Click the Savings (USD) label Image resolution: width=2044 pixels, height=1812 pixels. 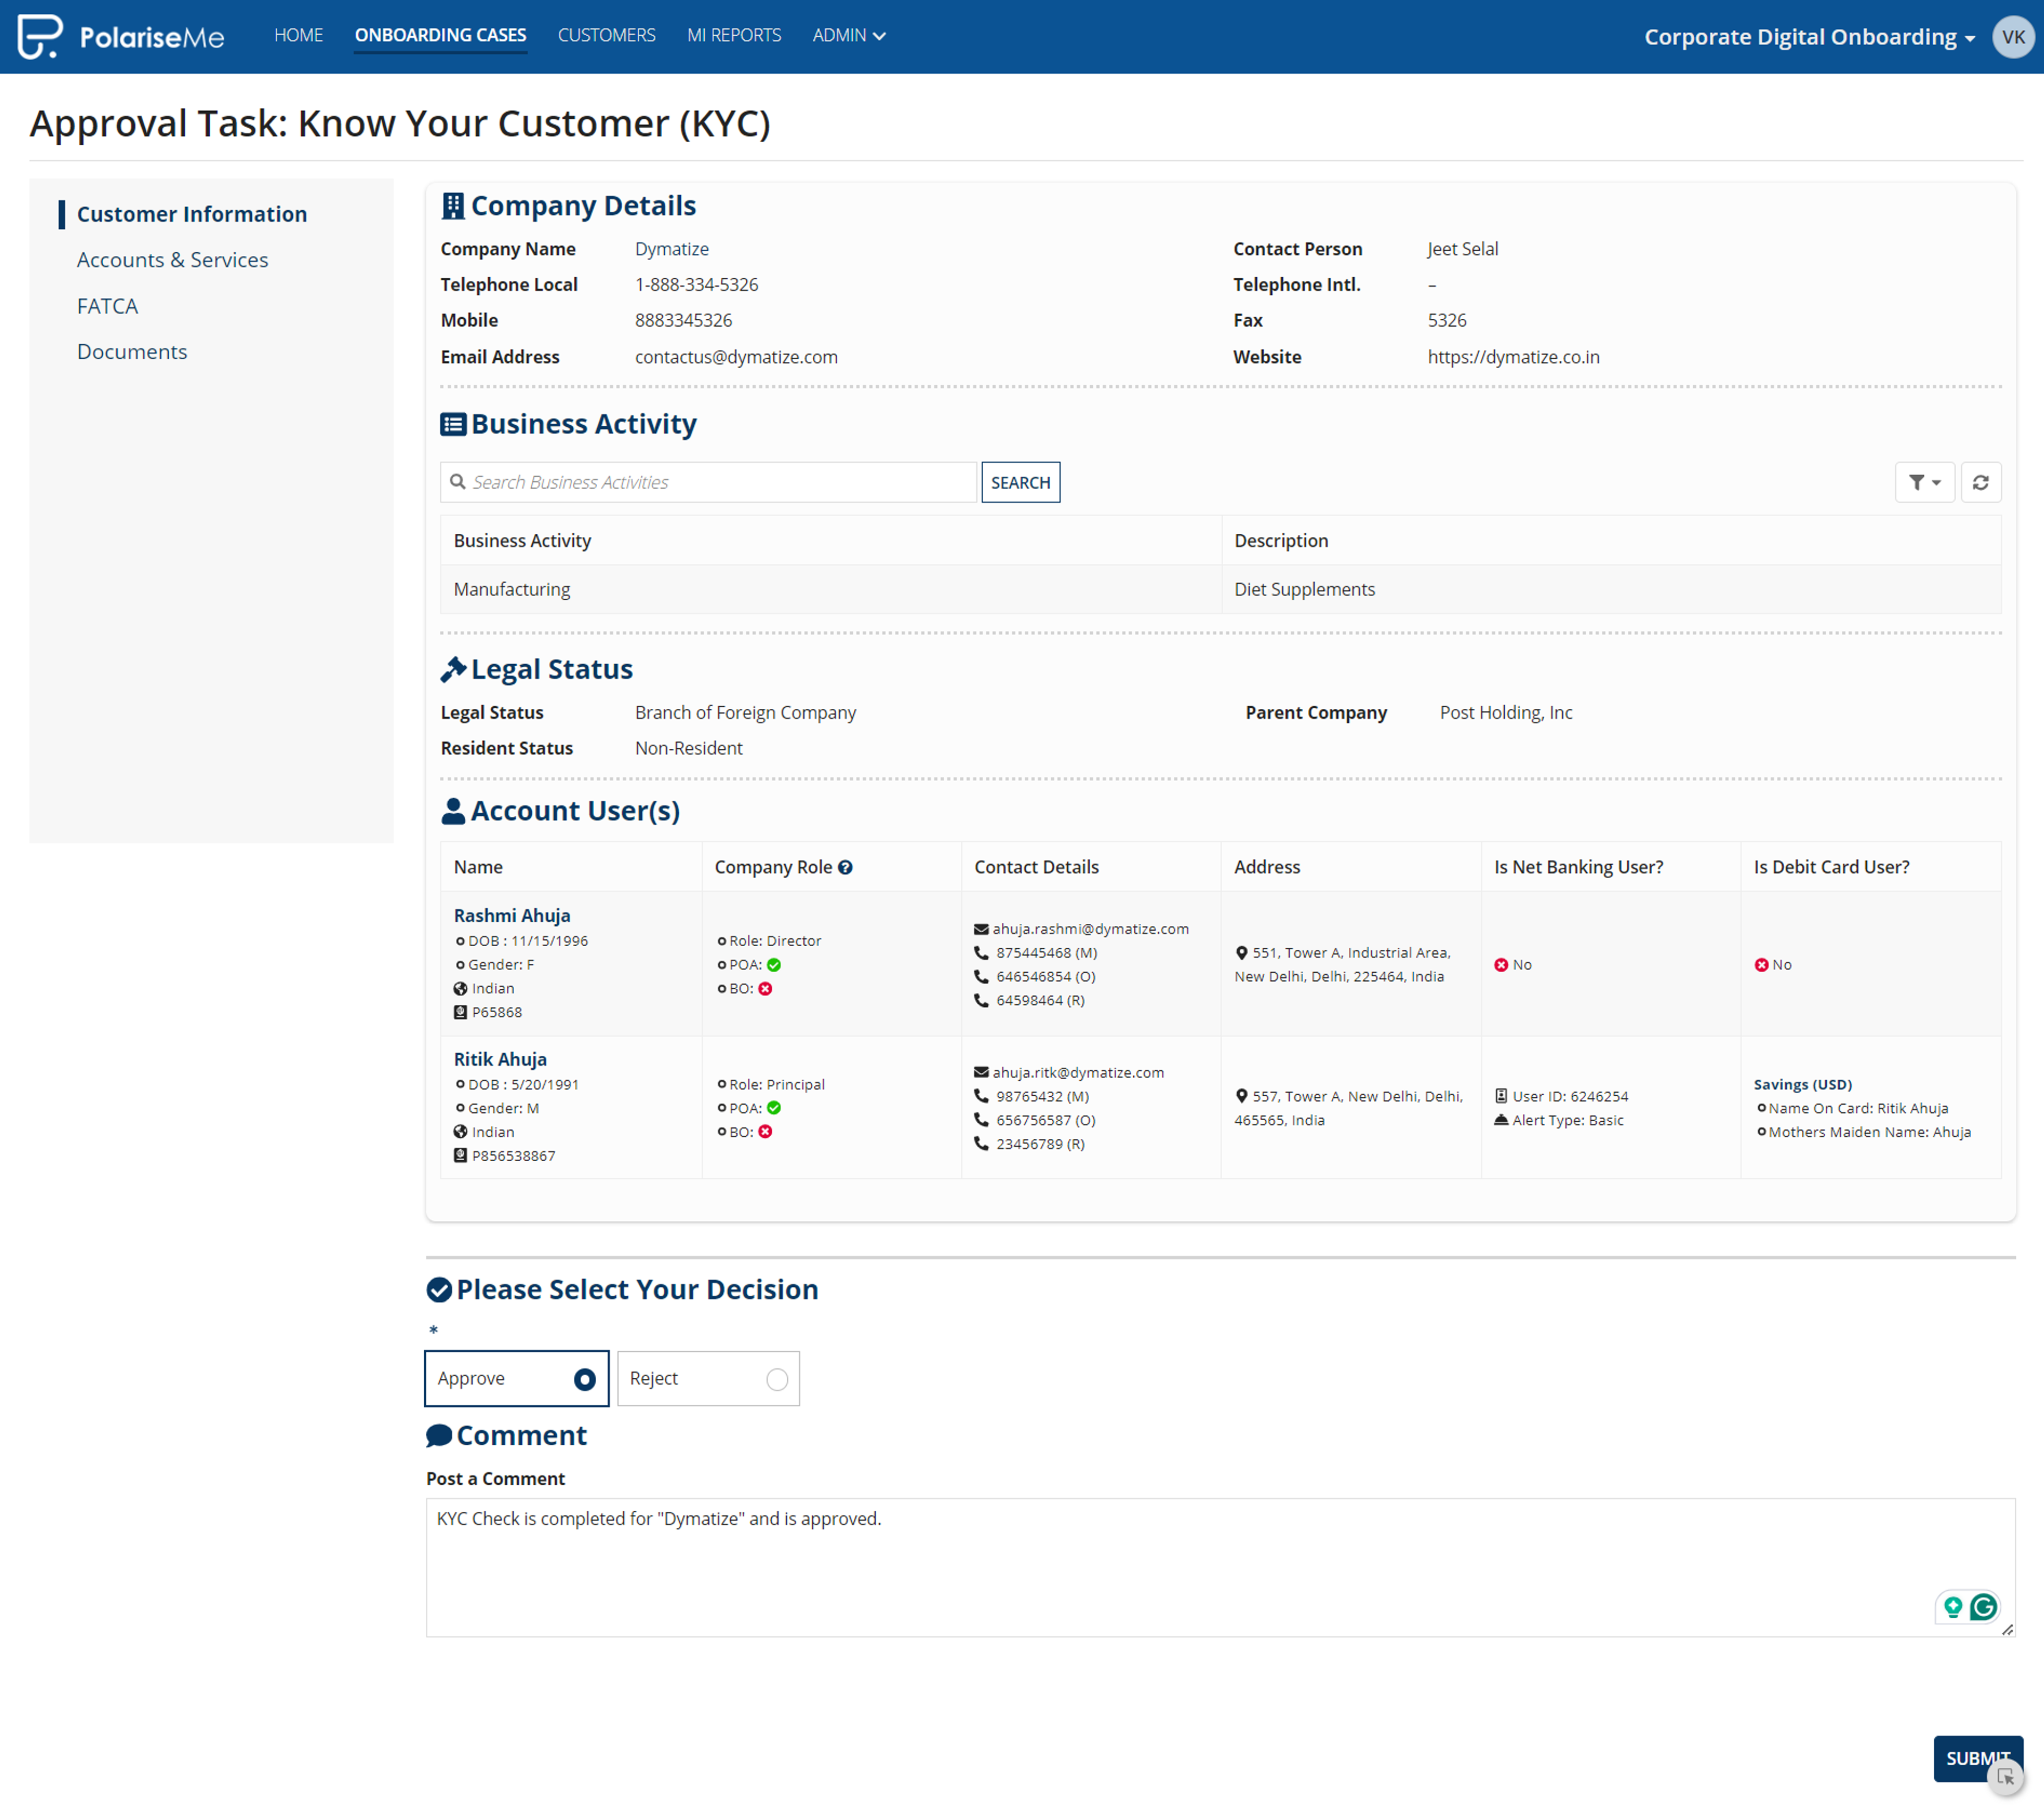[x=1802, y=1084]
